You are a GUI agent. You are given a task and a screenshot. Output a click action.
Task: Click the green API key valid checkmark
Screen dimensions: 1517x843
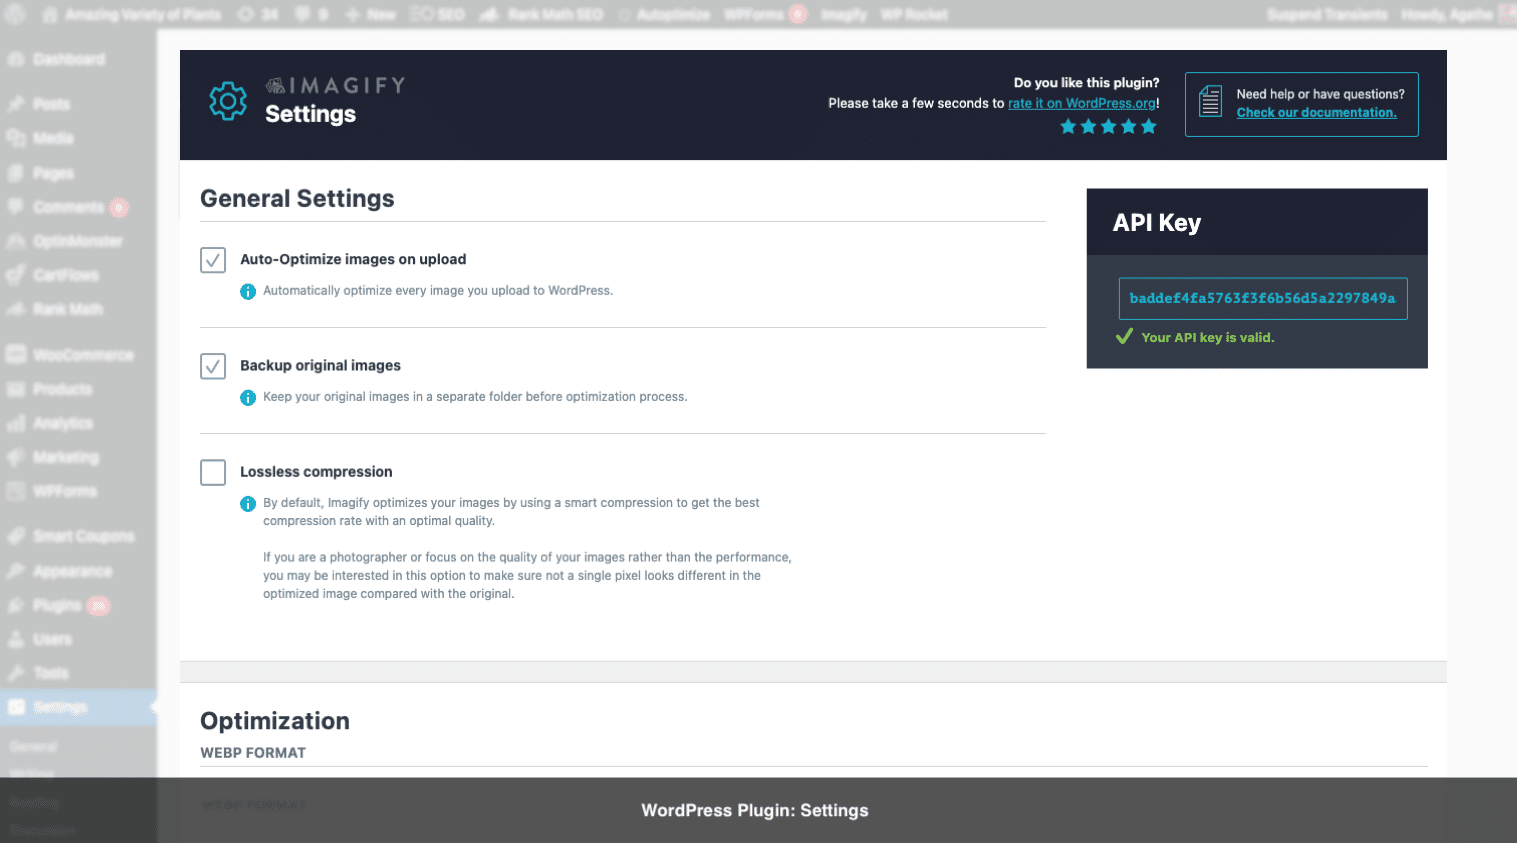pyautogui.click(x=1124, y=337)
